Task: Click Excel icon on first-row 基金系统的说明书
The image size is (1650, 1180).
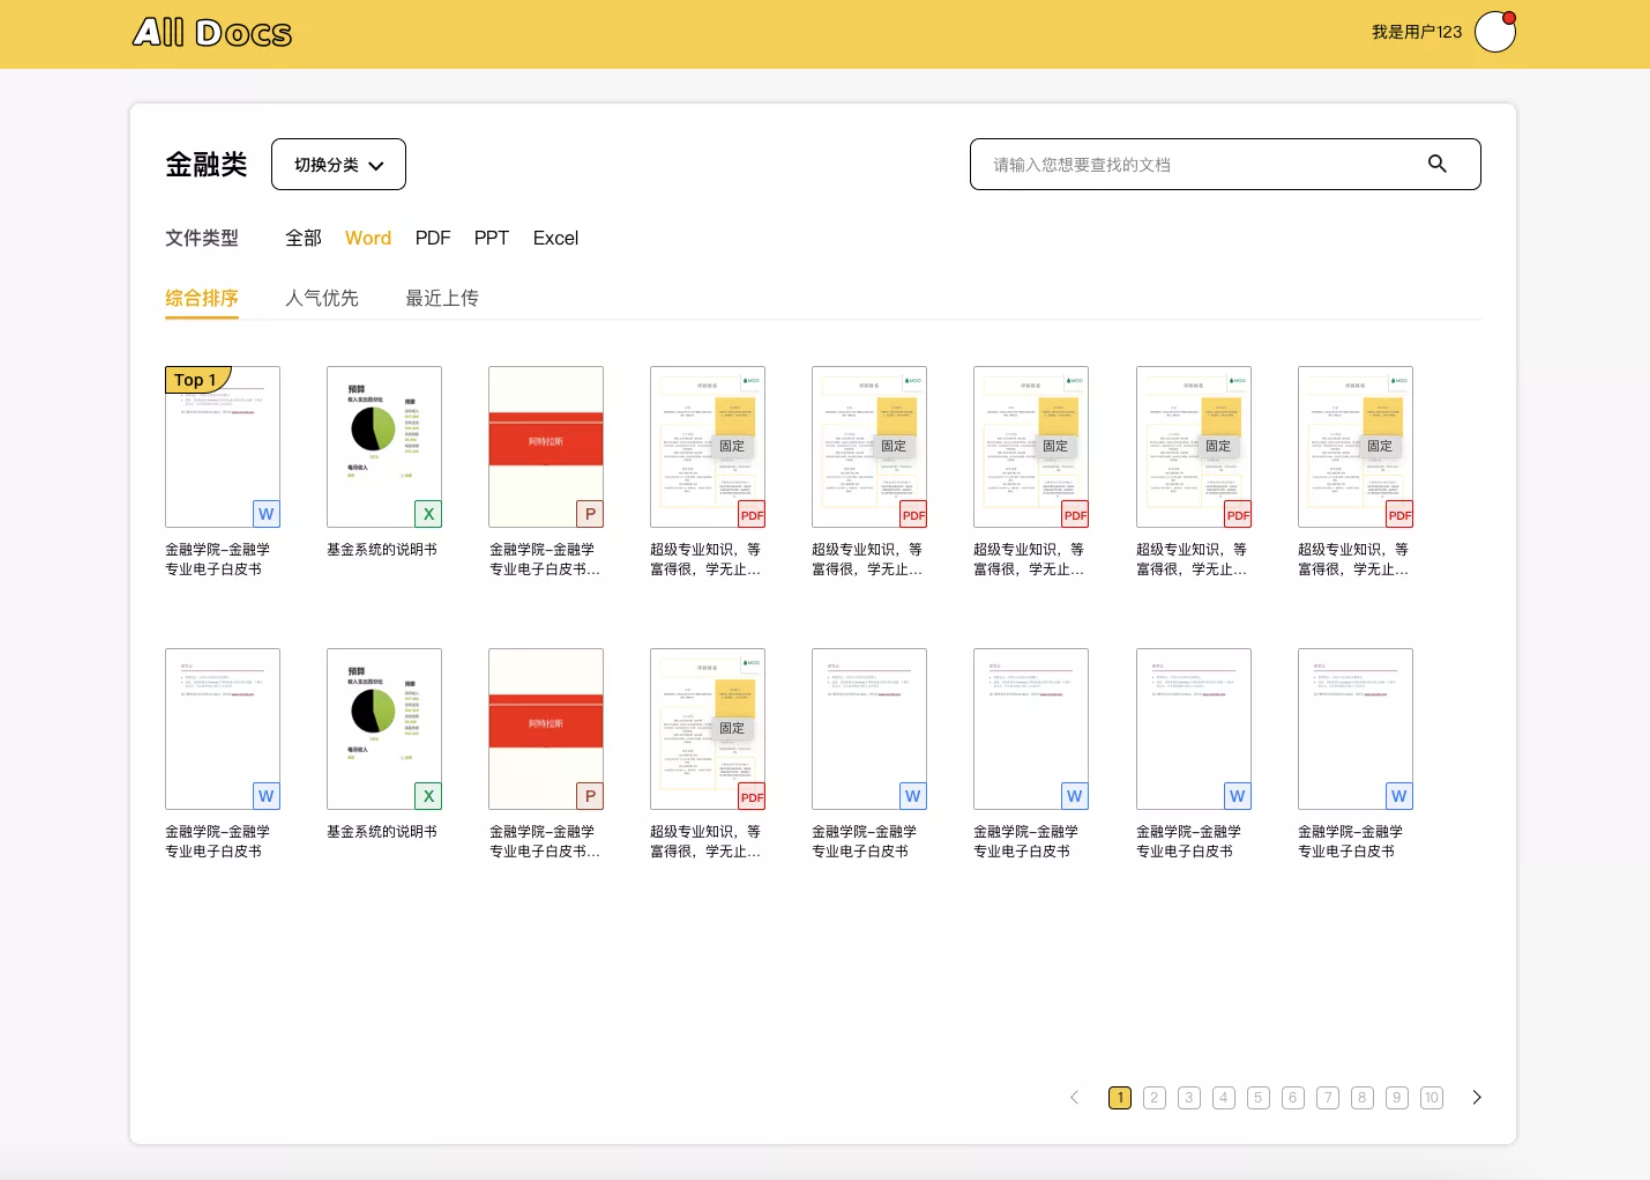Action: click(428, 514)
